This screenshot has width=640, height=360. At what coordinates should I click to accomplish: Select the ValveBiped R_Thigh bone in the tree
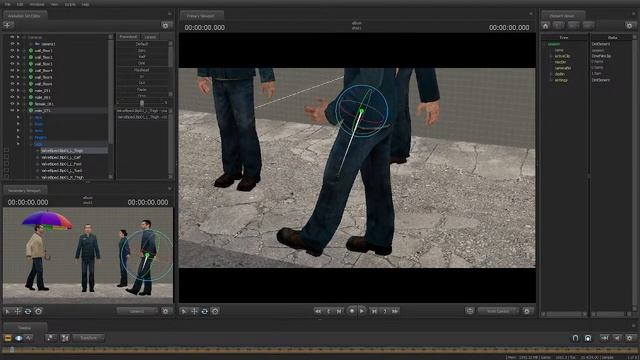(x=62, y=178)
